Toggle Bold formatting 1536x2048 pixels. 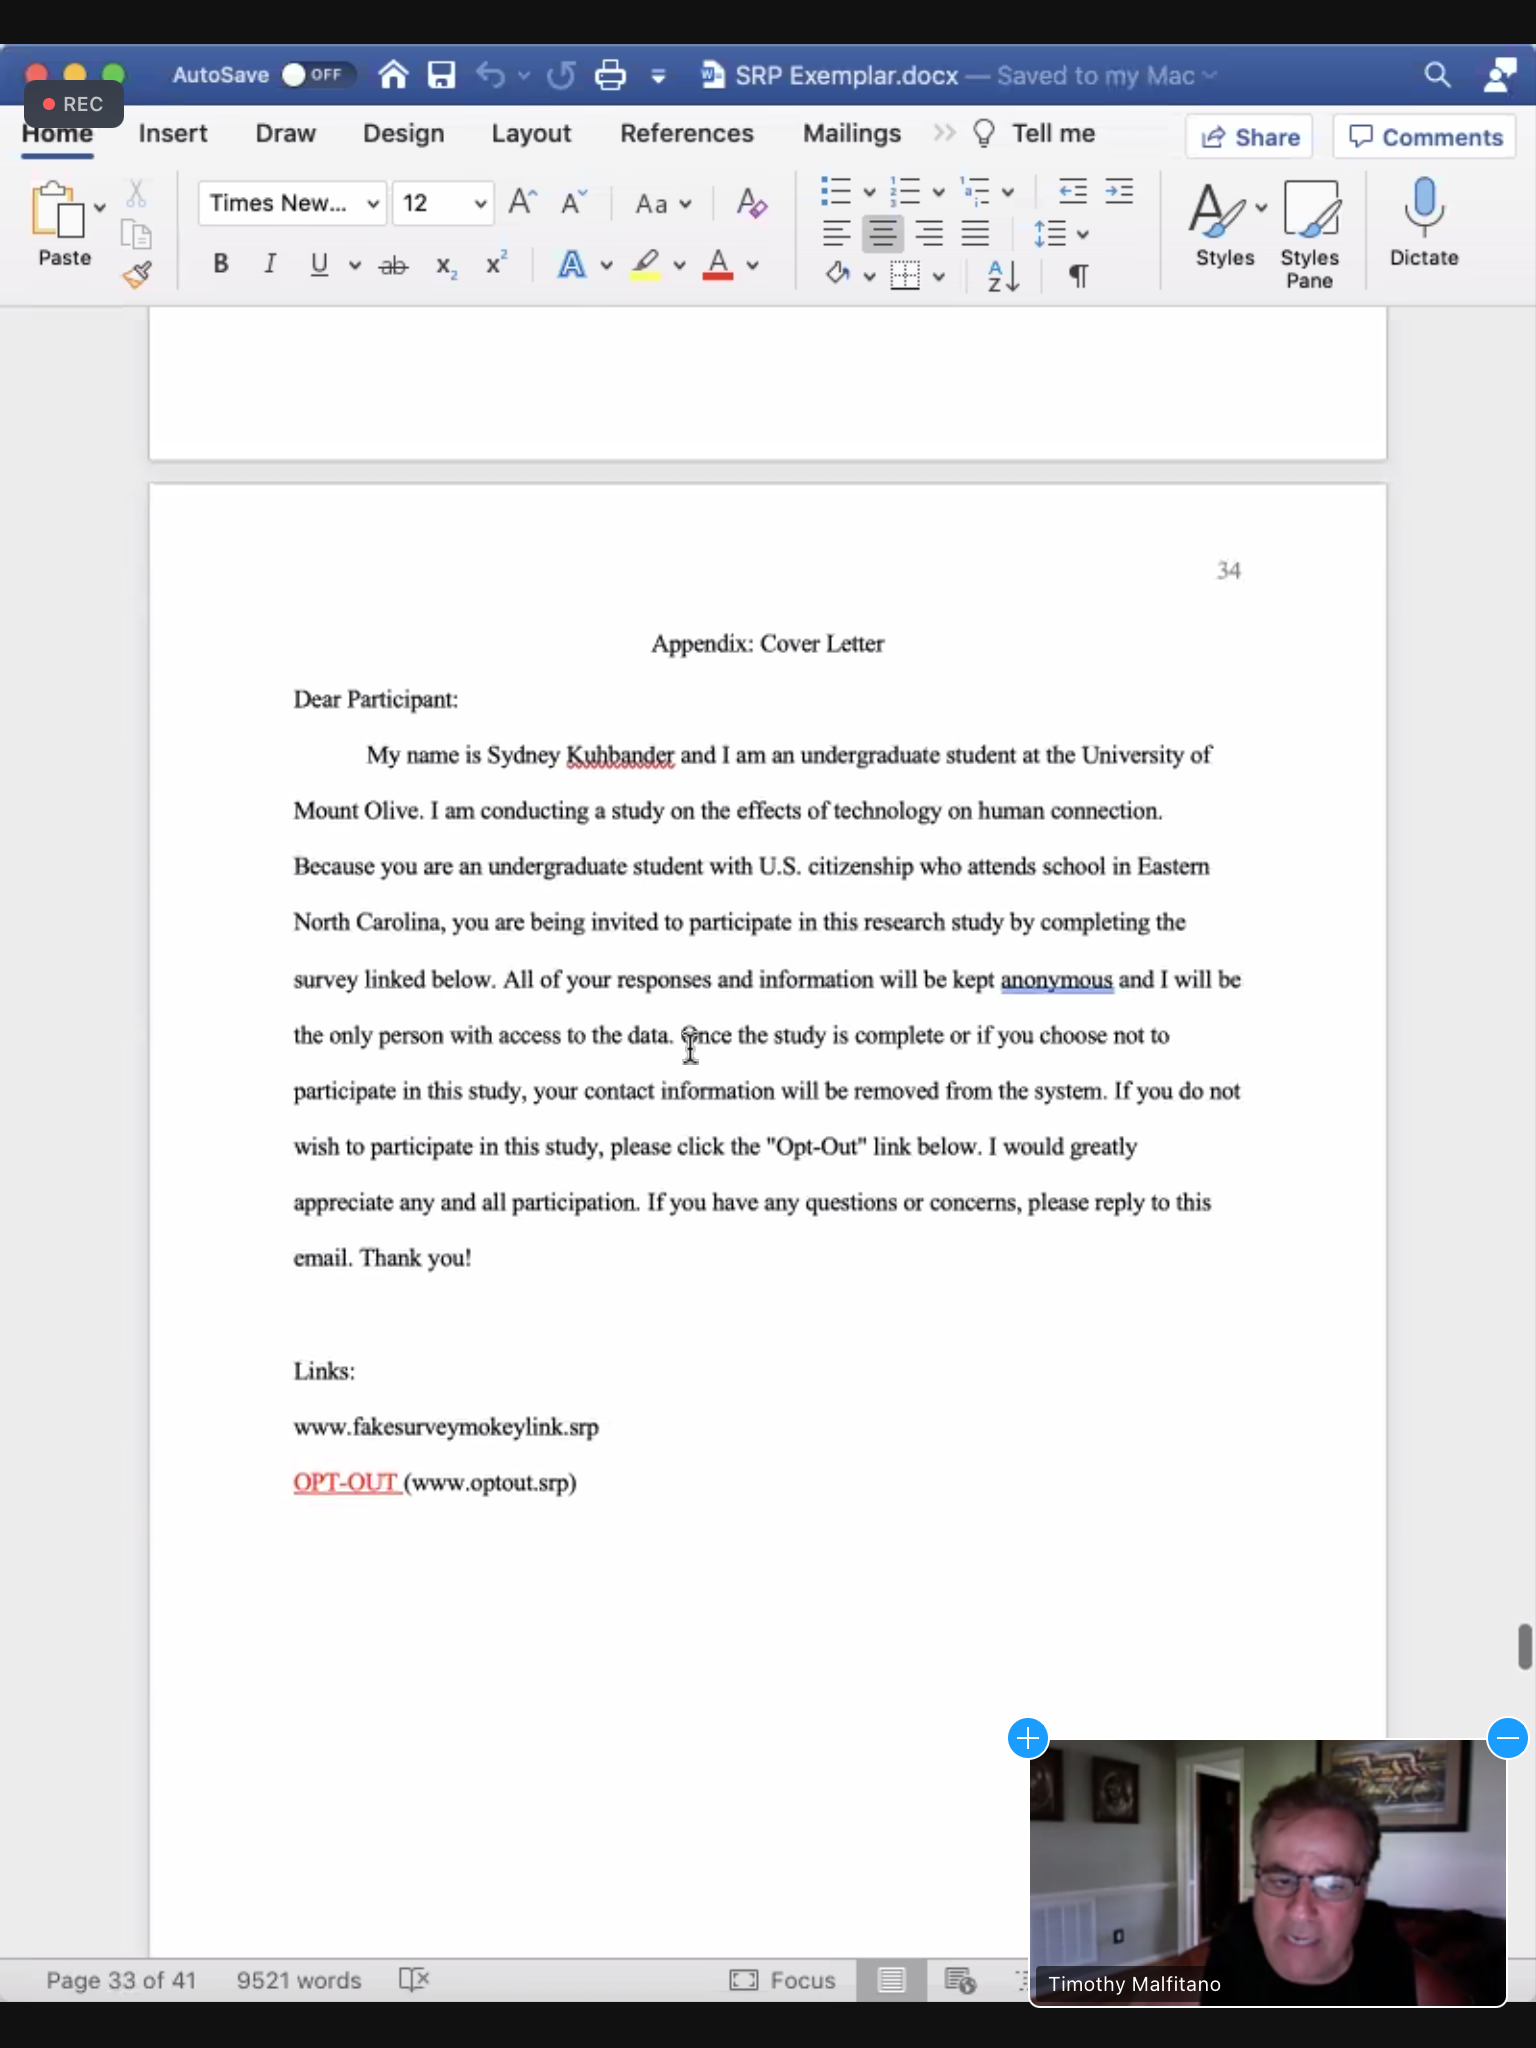coord(221,264)
